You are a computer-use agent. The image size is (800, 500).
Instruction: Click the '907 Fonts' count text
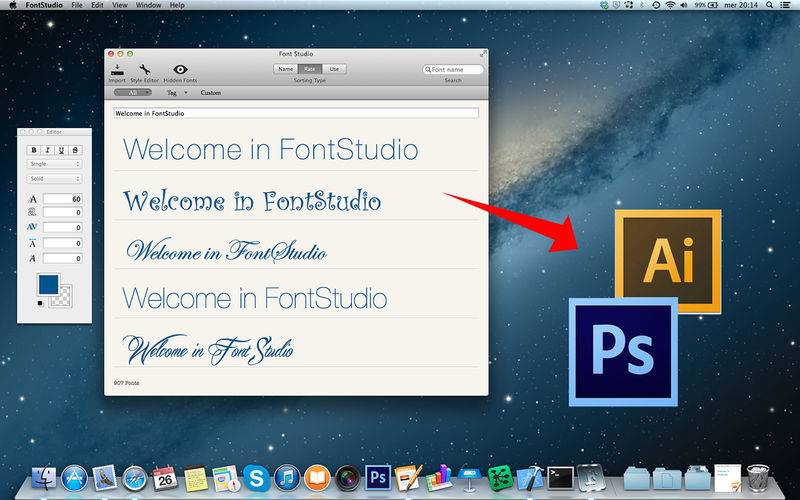127,383
